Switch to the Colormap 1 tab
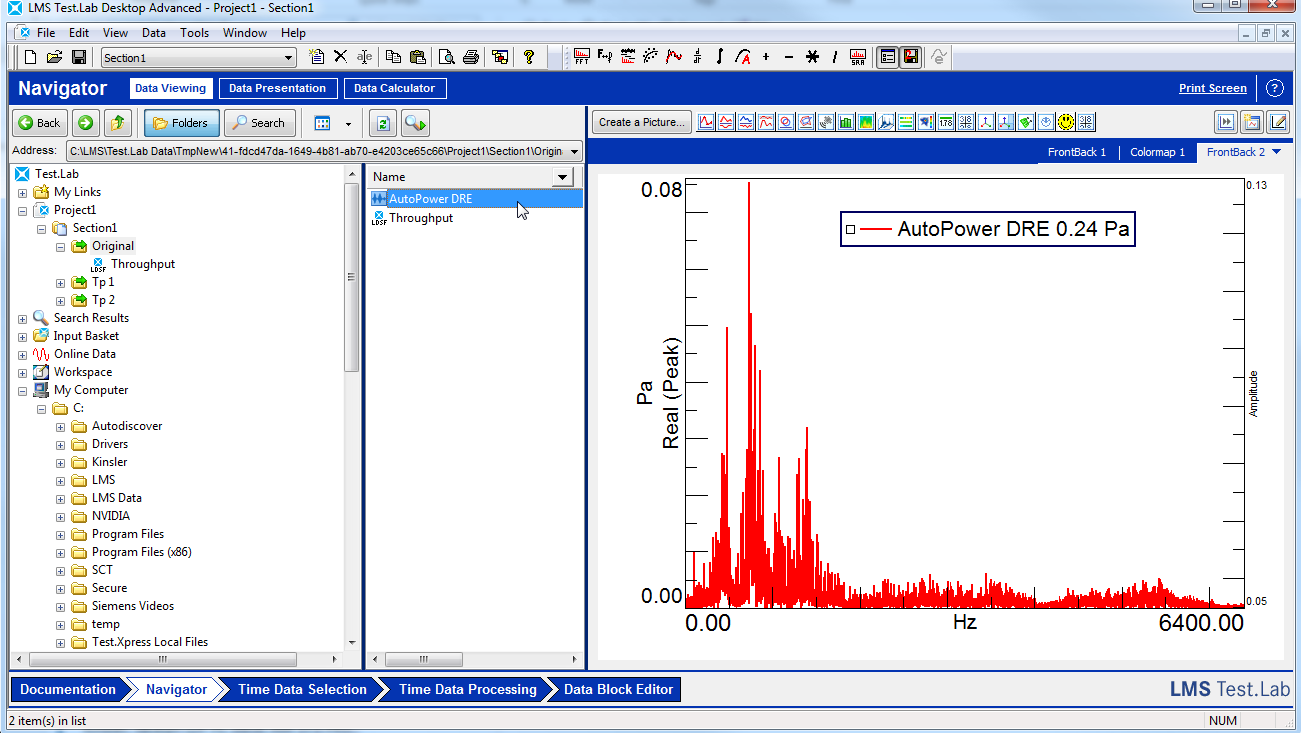The image size is (1301, 733). coord(1157,152)
